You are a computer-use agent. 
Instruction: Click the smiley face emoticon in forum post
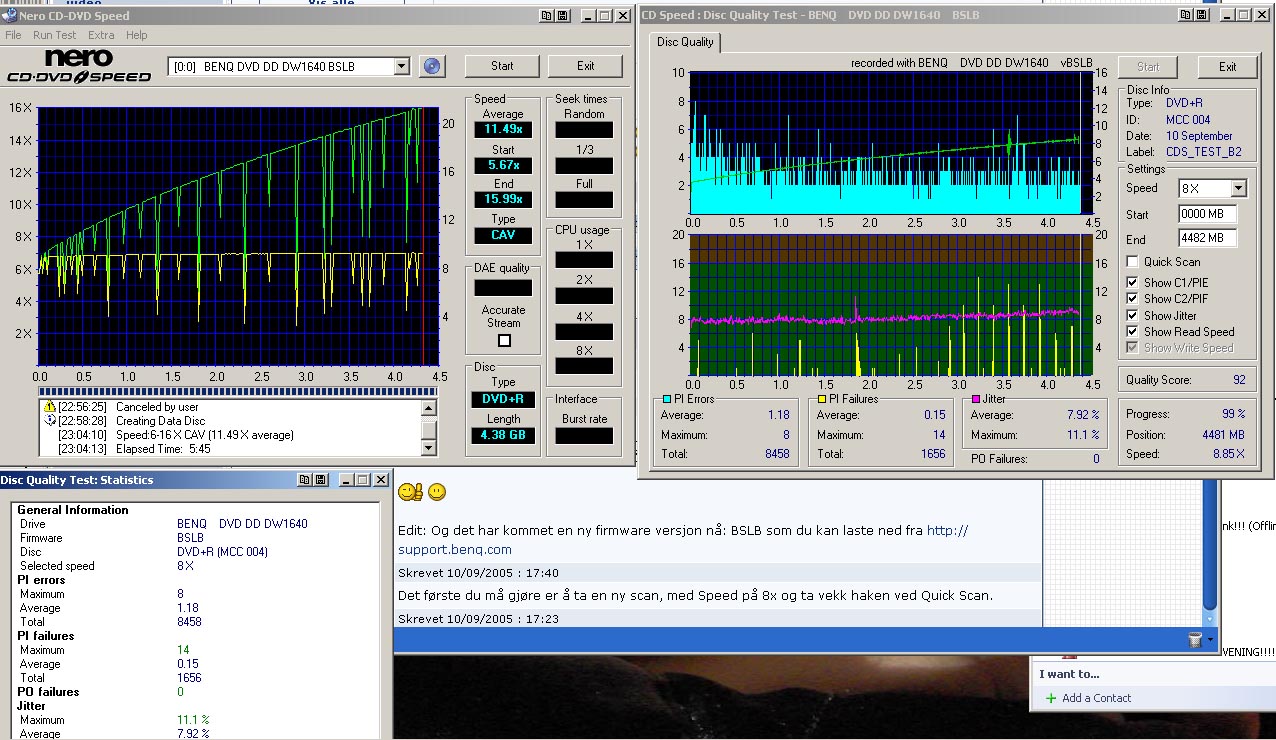[437, 492]
